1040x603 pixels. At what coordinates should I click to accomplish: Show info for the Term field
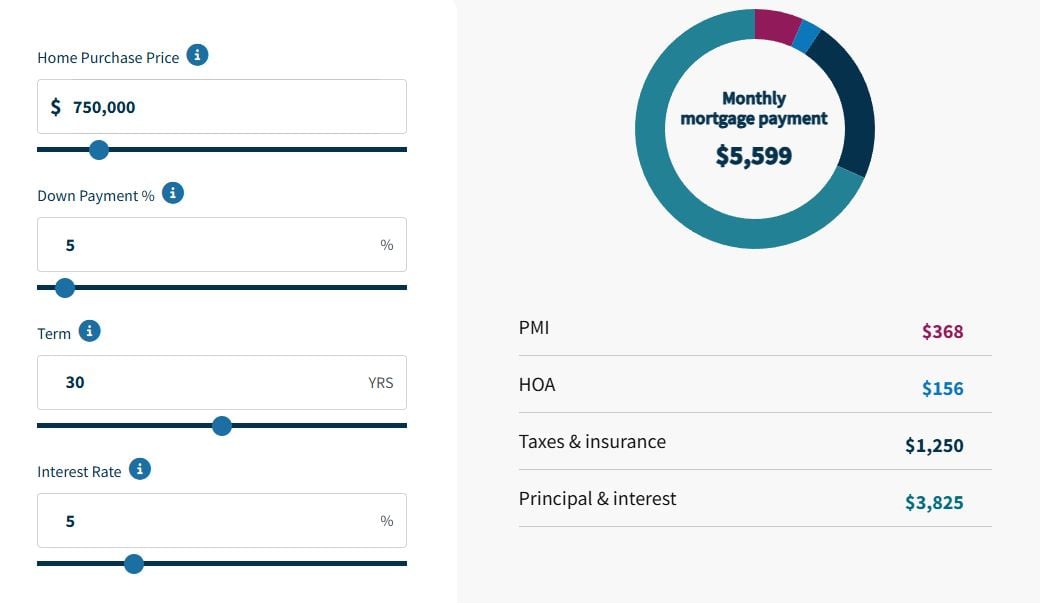90,331
